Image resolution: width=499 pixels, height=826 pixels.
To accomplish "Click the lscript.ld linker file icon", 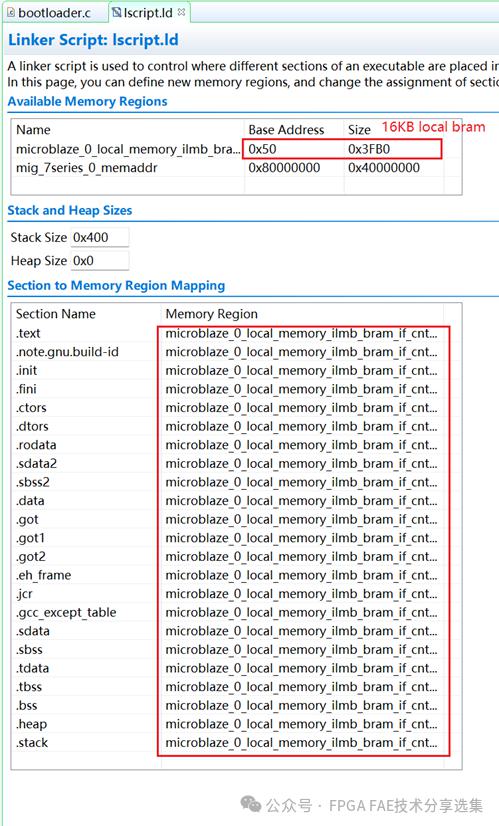I will (x=117, y=13).
